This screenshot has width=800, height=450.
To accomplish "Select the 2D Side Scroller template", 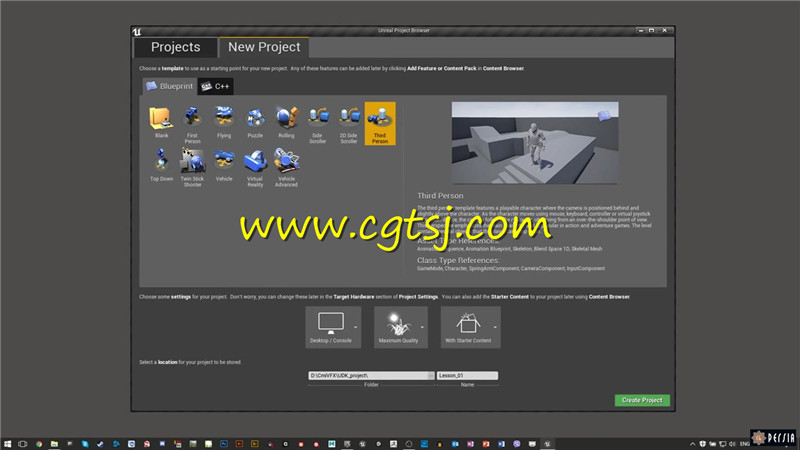I will tap(348, 124).
